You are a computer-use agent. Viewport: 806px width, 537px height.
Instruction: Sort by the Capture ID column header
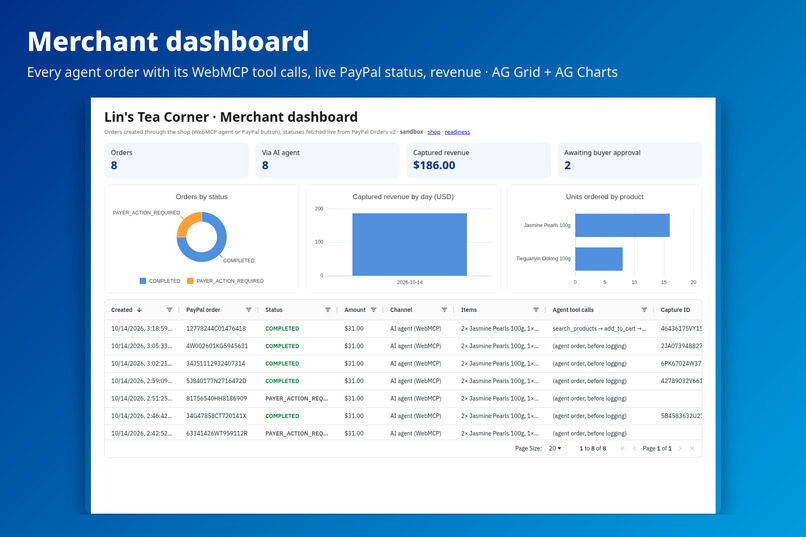tap(675, 310)
